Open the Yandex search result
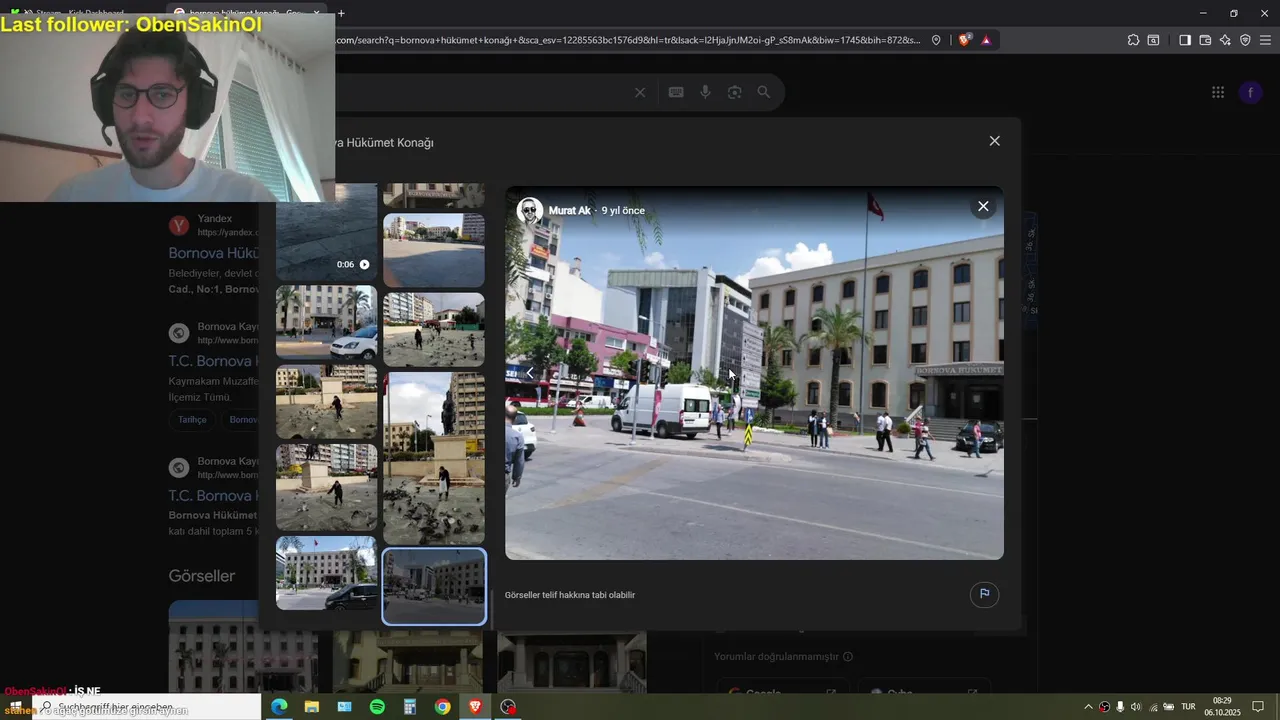Screen dimensions: 1280x720 click(x=213, y=253)
